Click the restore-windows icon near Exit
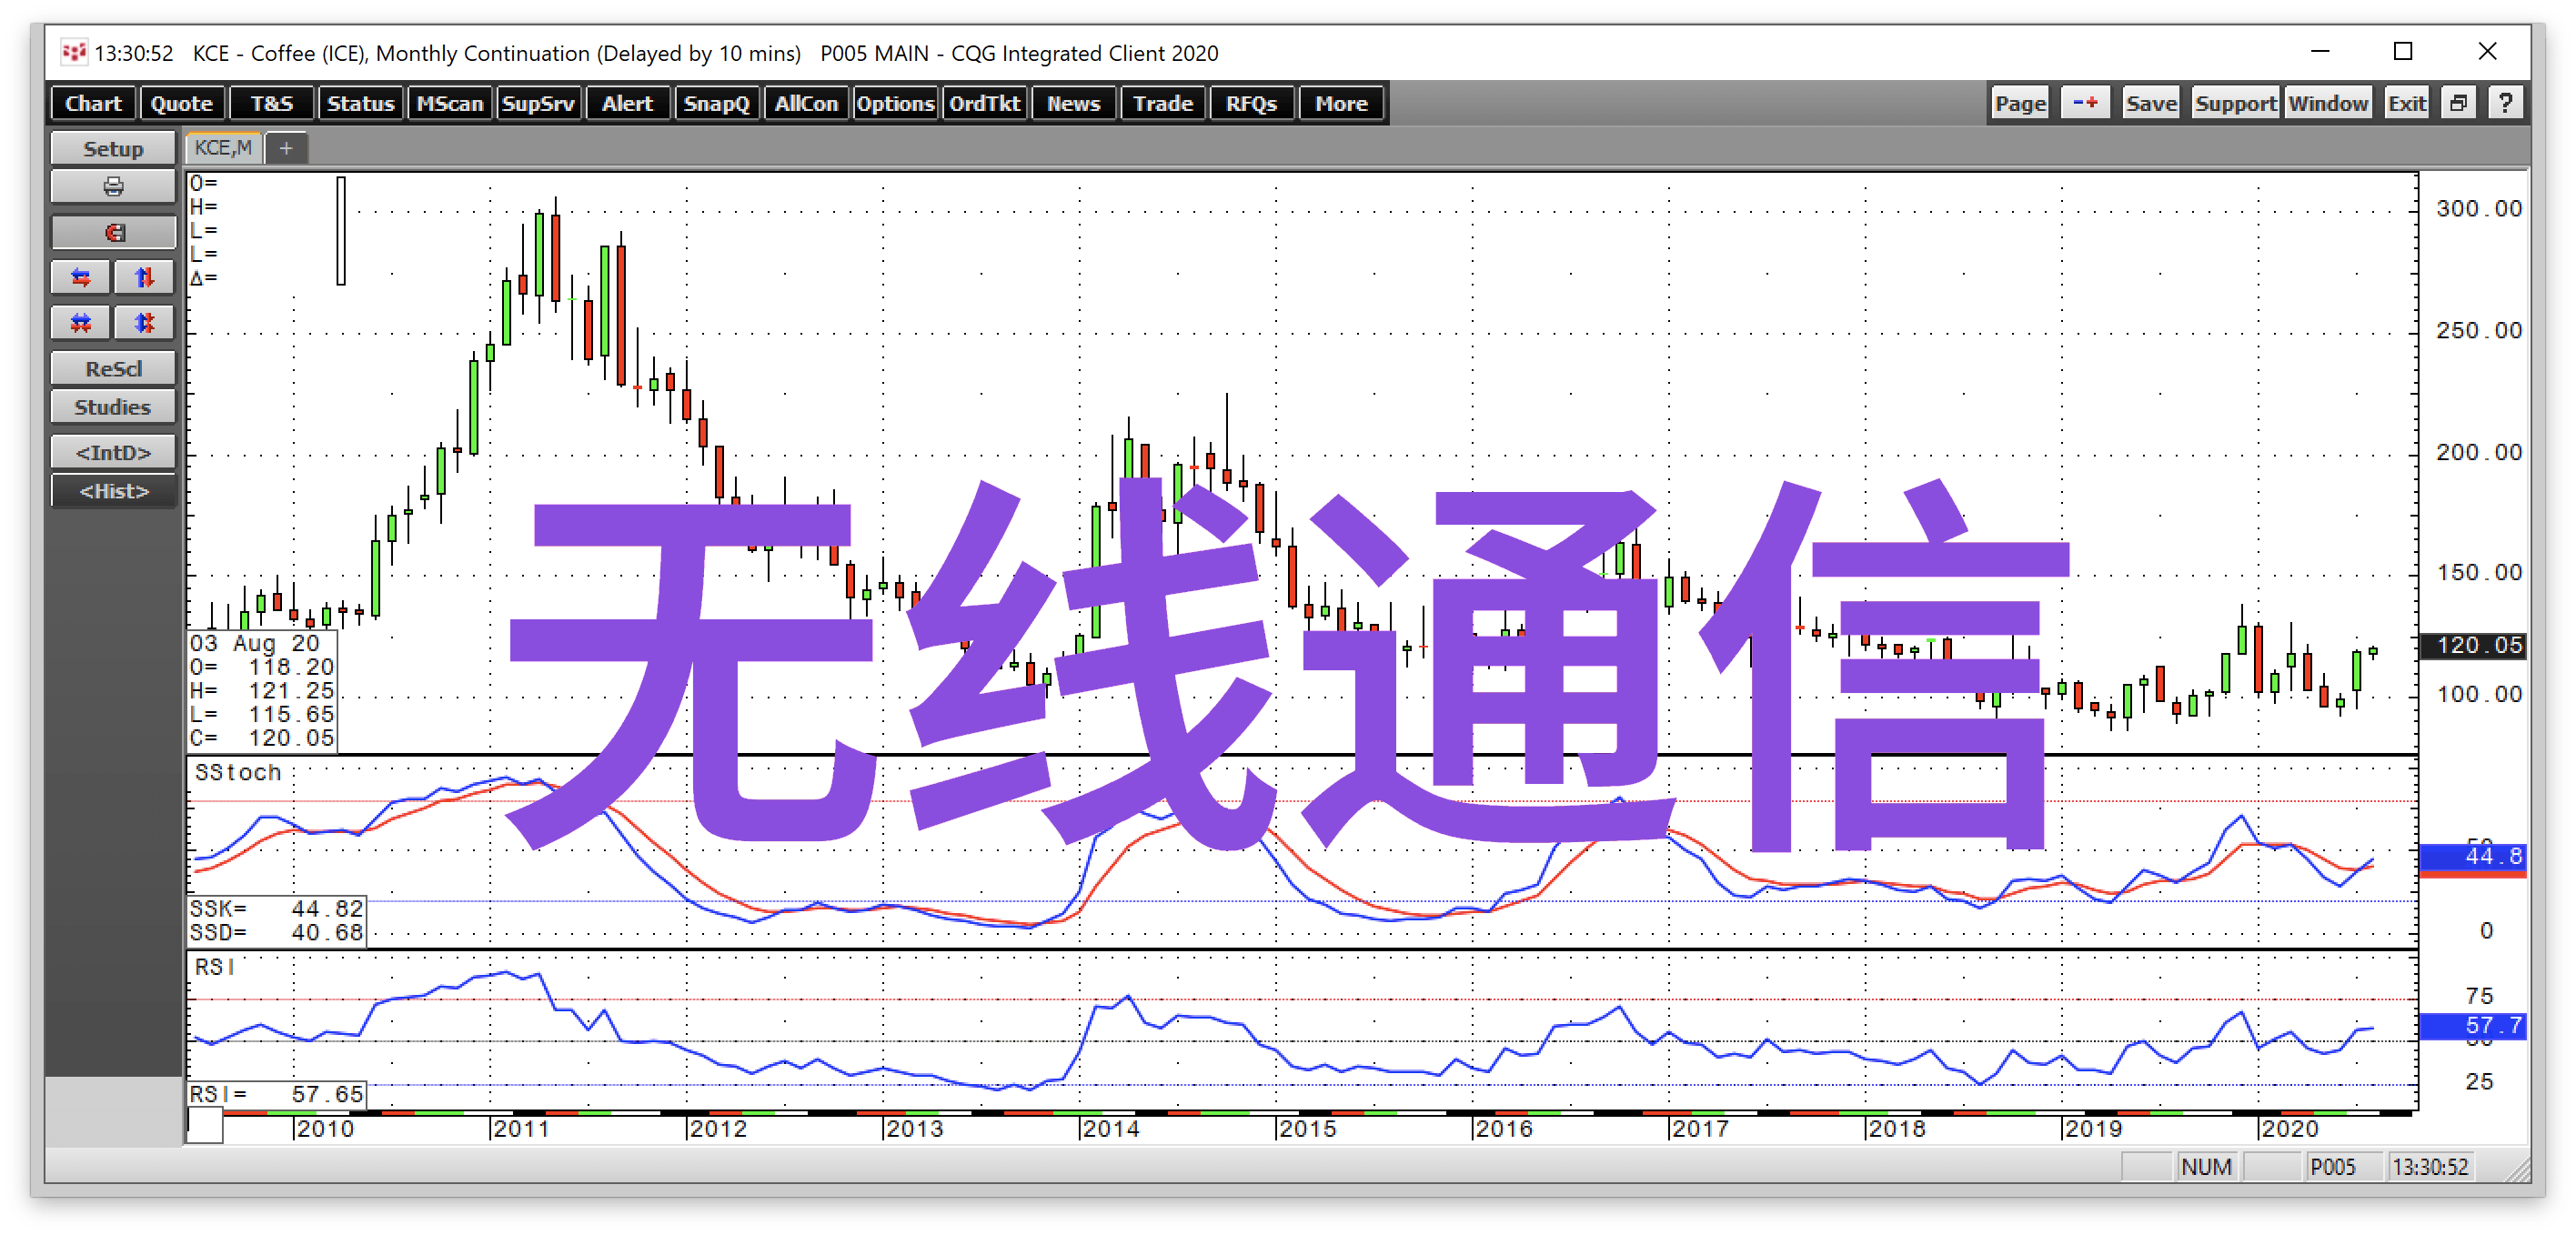Viewport: 2576px width, 1235px height. pos(2459,103)
